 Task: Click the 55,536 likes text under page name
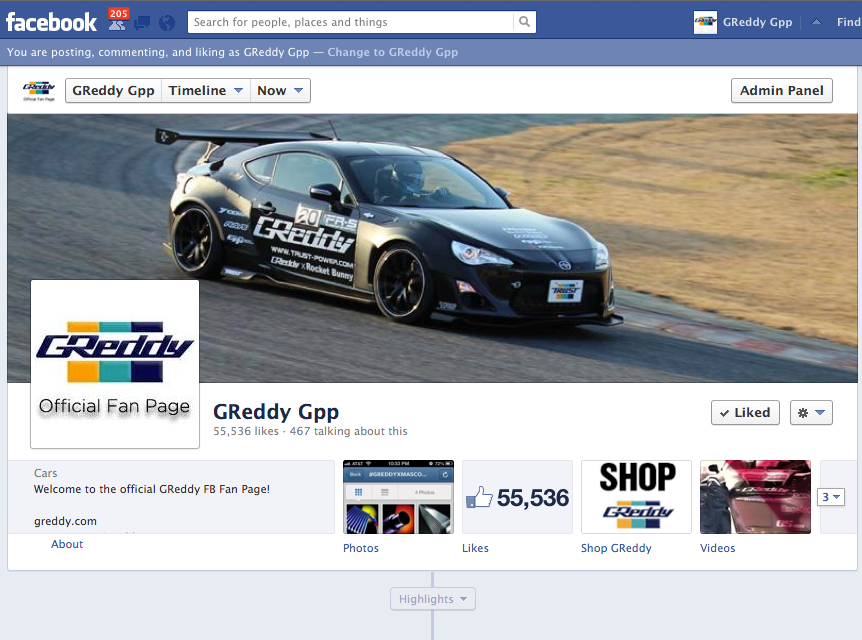(x=246, y=431)
